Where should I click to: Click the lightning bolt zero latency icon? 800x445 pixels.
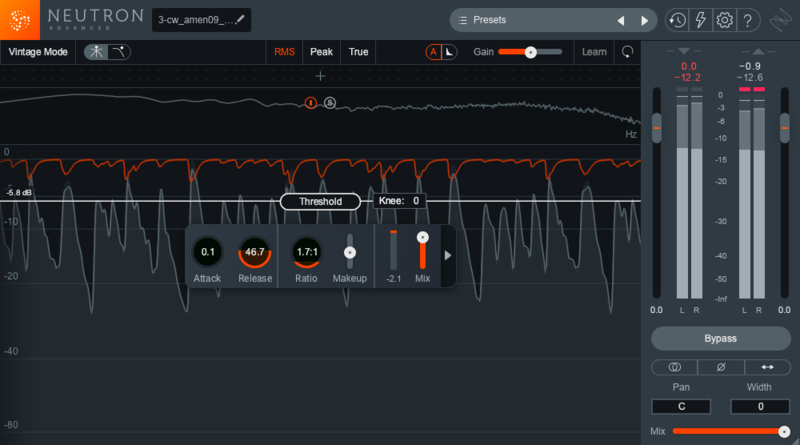tap(701, 20)
